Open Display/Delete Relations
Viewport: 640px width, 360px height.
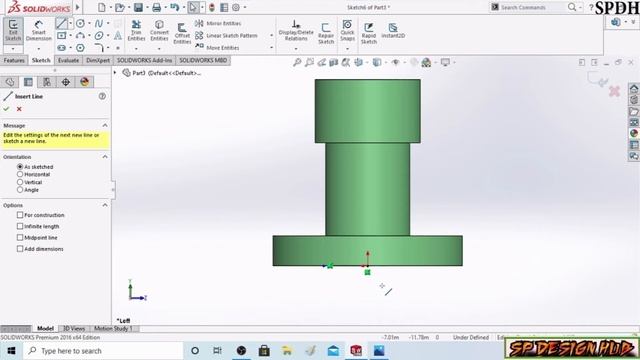[296, 31]
